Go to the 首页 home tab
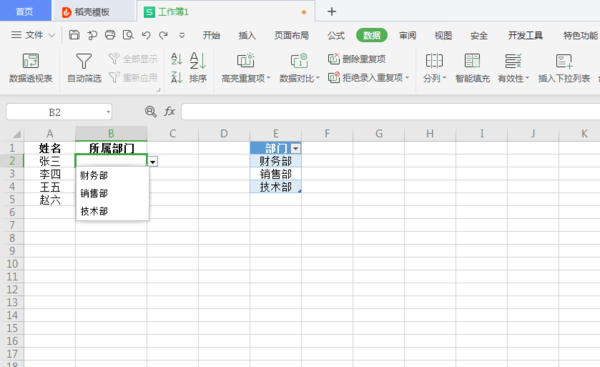 (x=25, y=11)
